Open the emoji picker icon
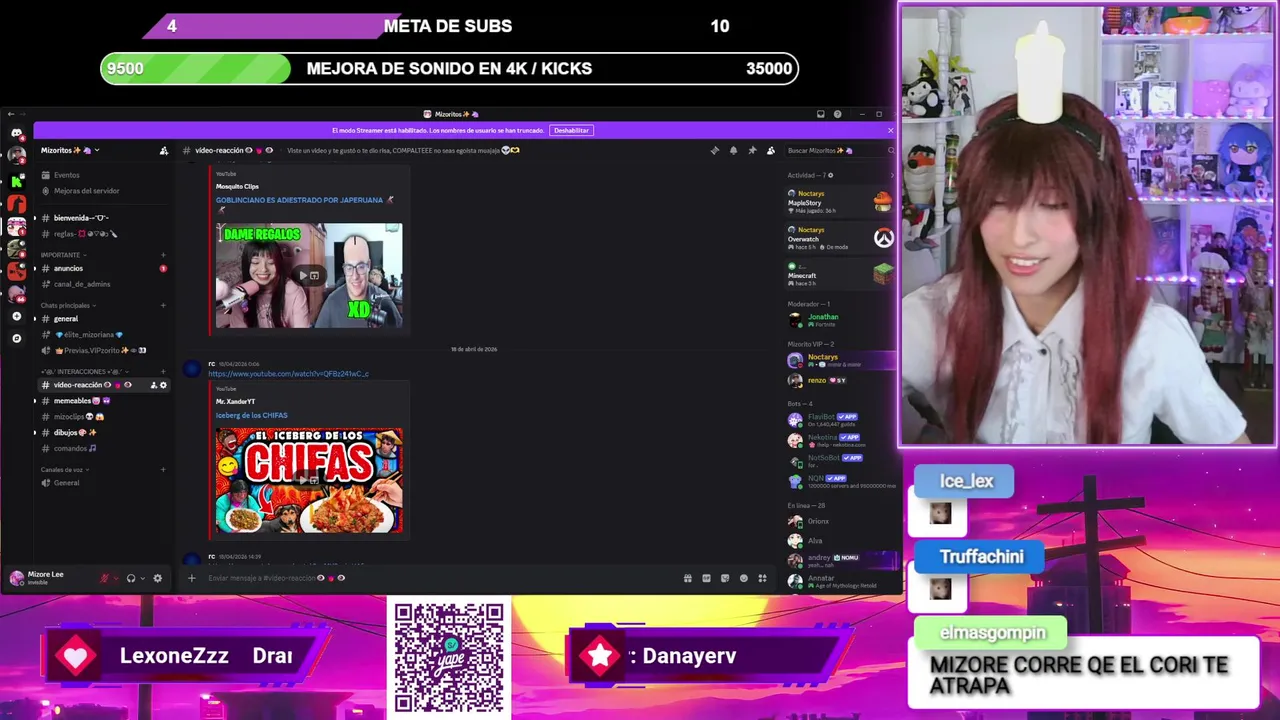Screen dimensions: 1280x720 tap(743, 578)
